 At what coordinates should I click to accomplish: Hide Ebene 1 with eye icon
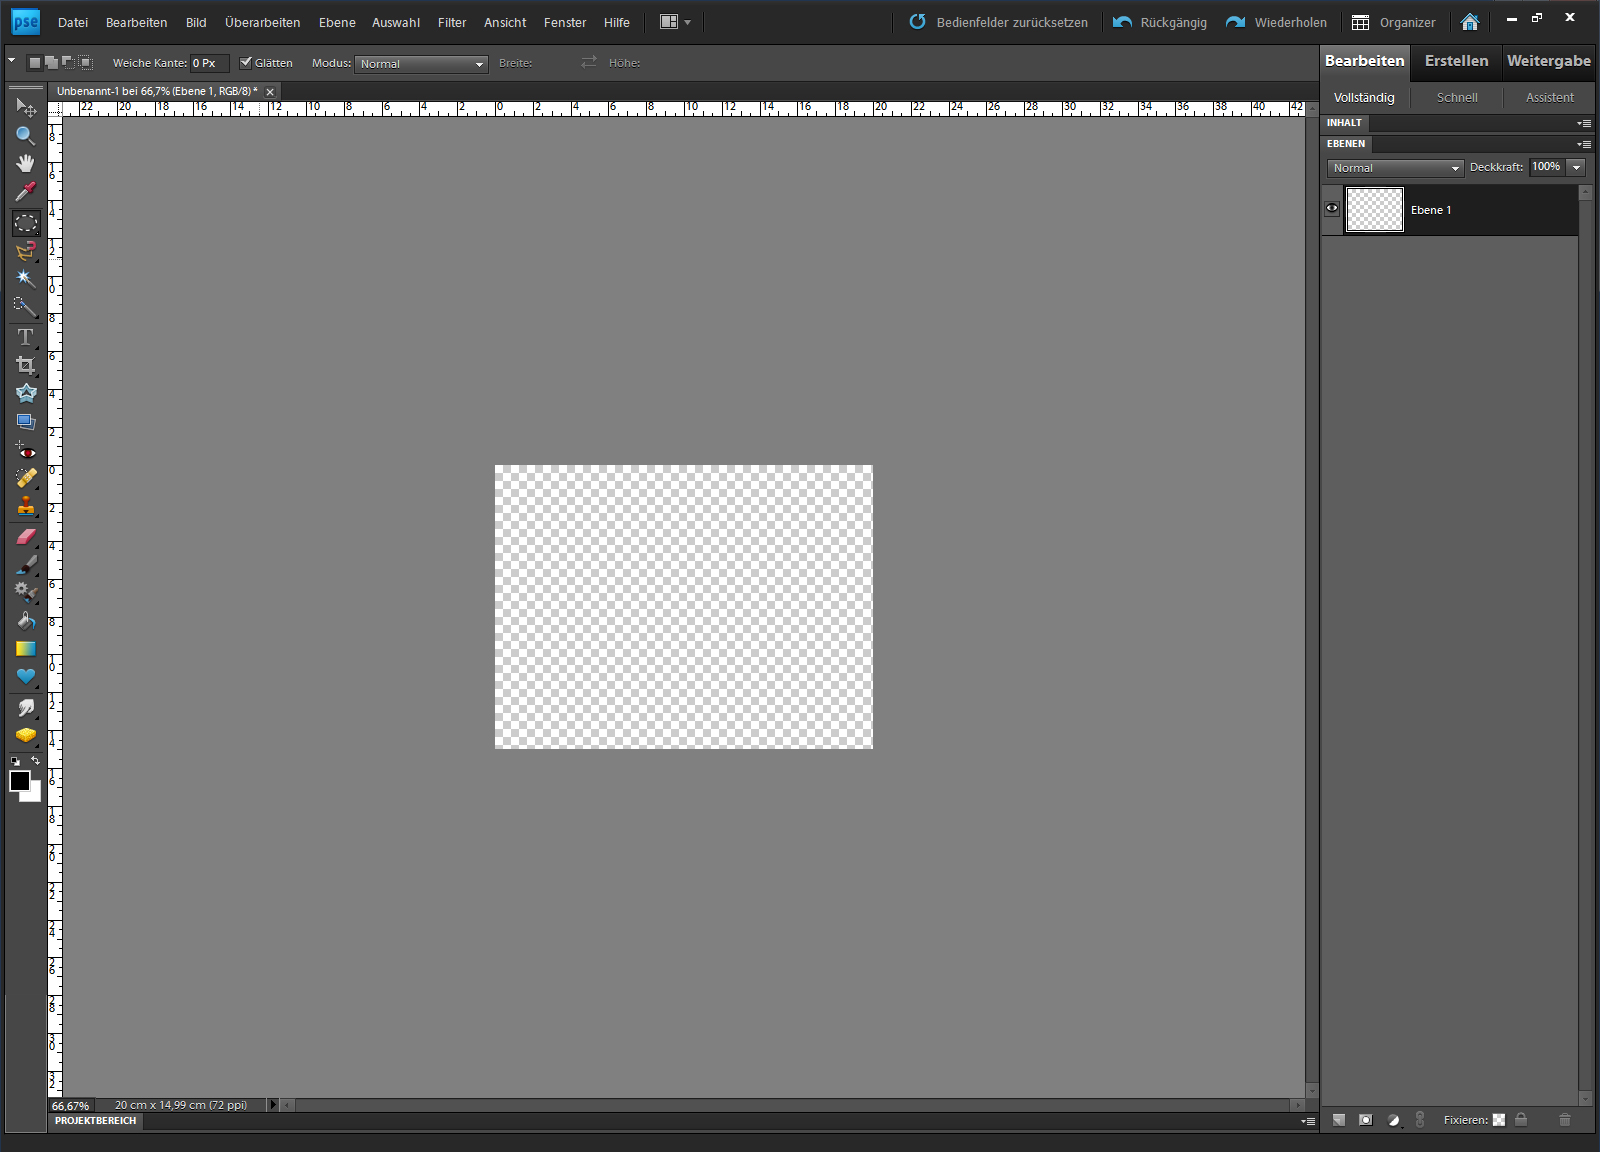(1332, 209)
